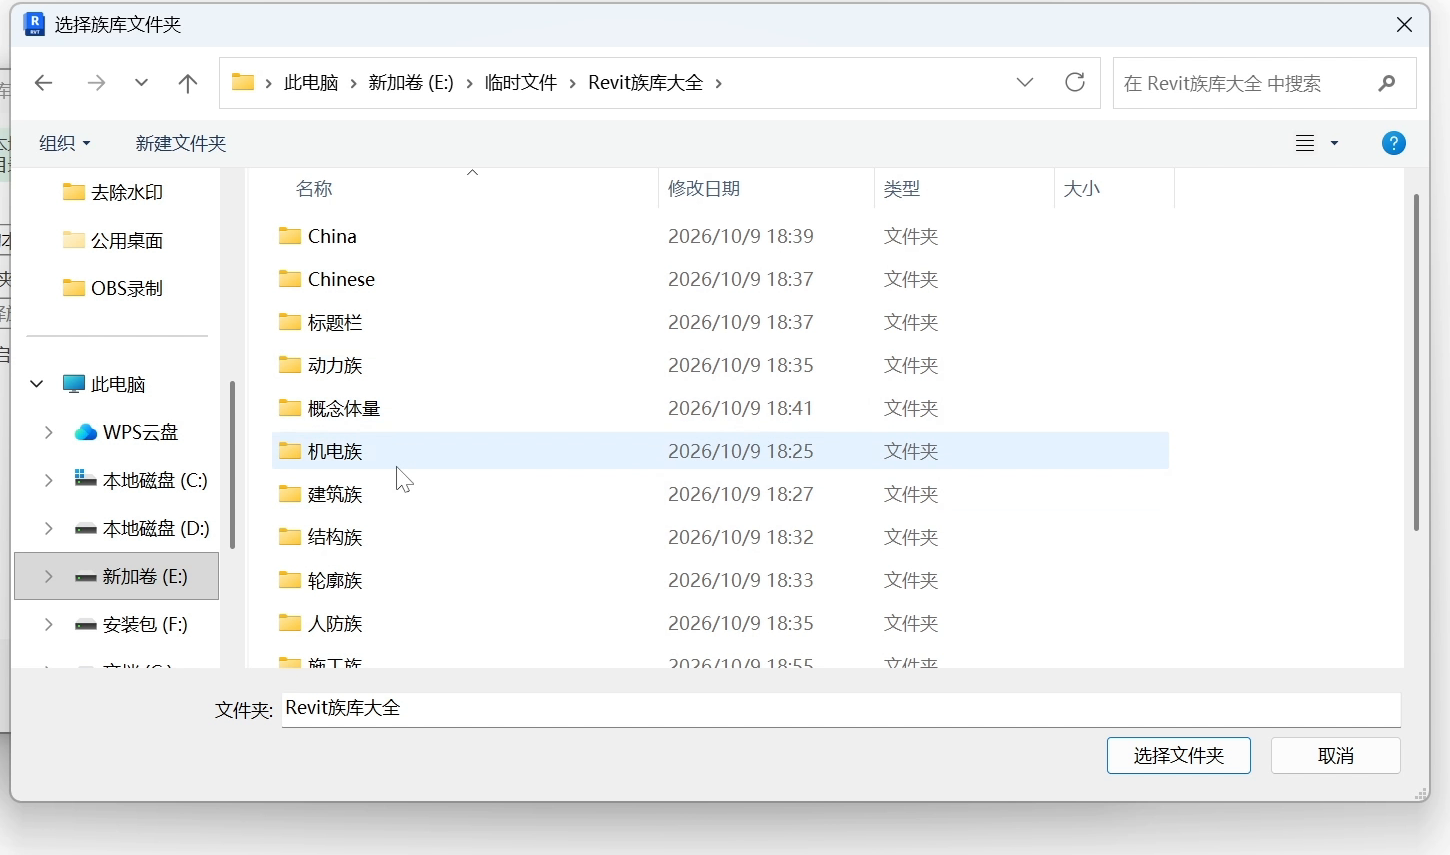The height and width of the screenshot is (855, 1450).
Task: Select the 轮廓族 folder
Action: pyautogui.click(x=720, y=580)
